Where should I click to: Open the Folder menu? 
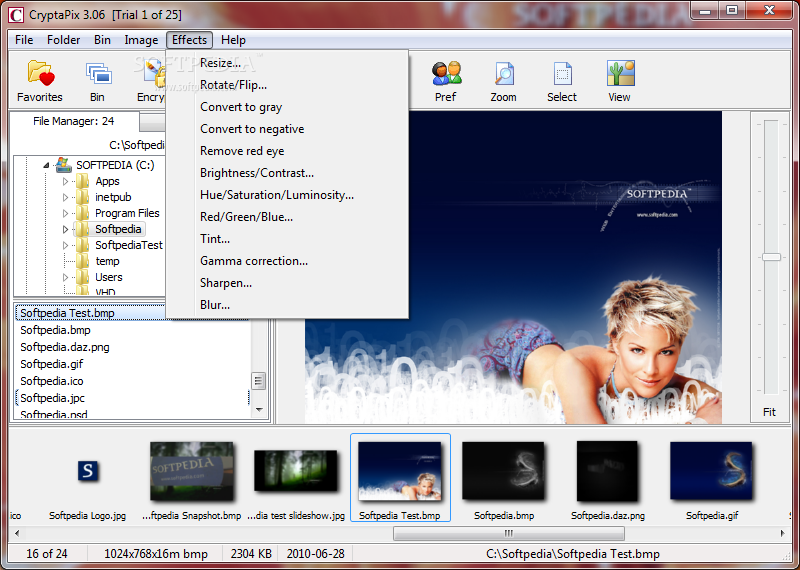click(x=63, y=40)
